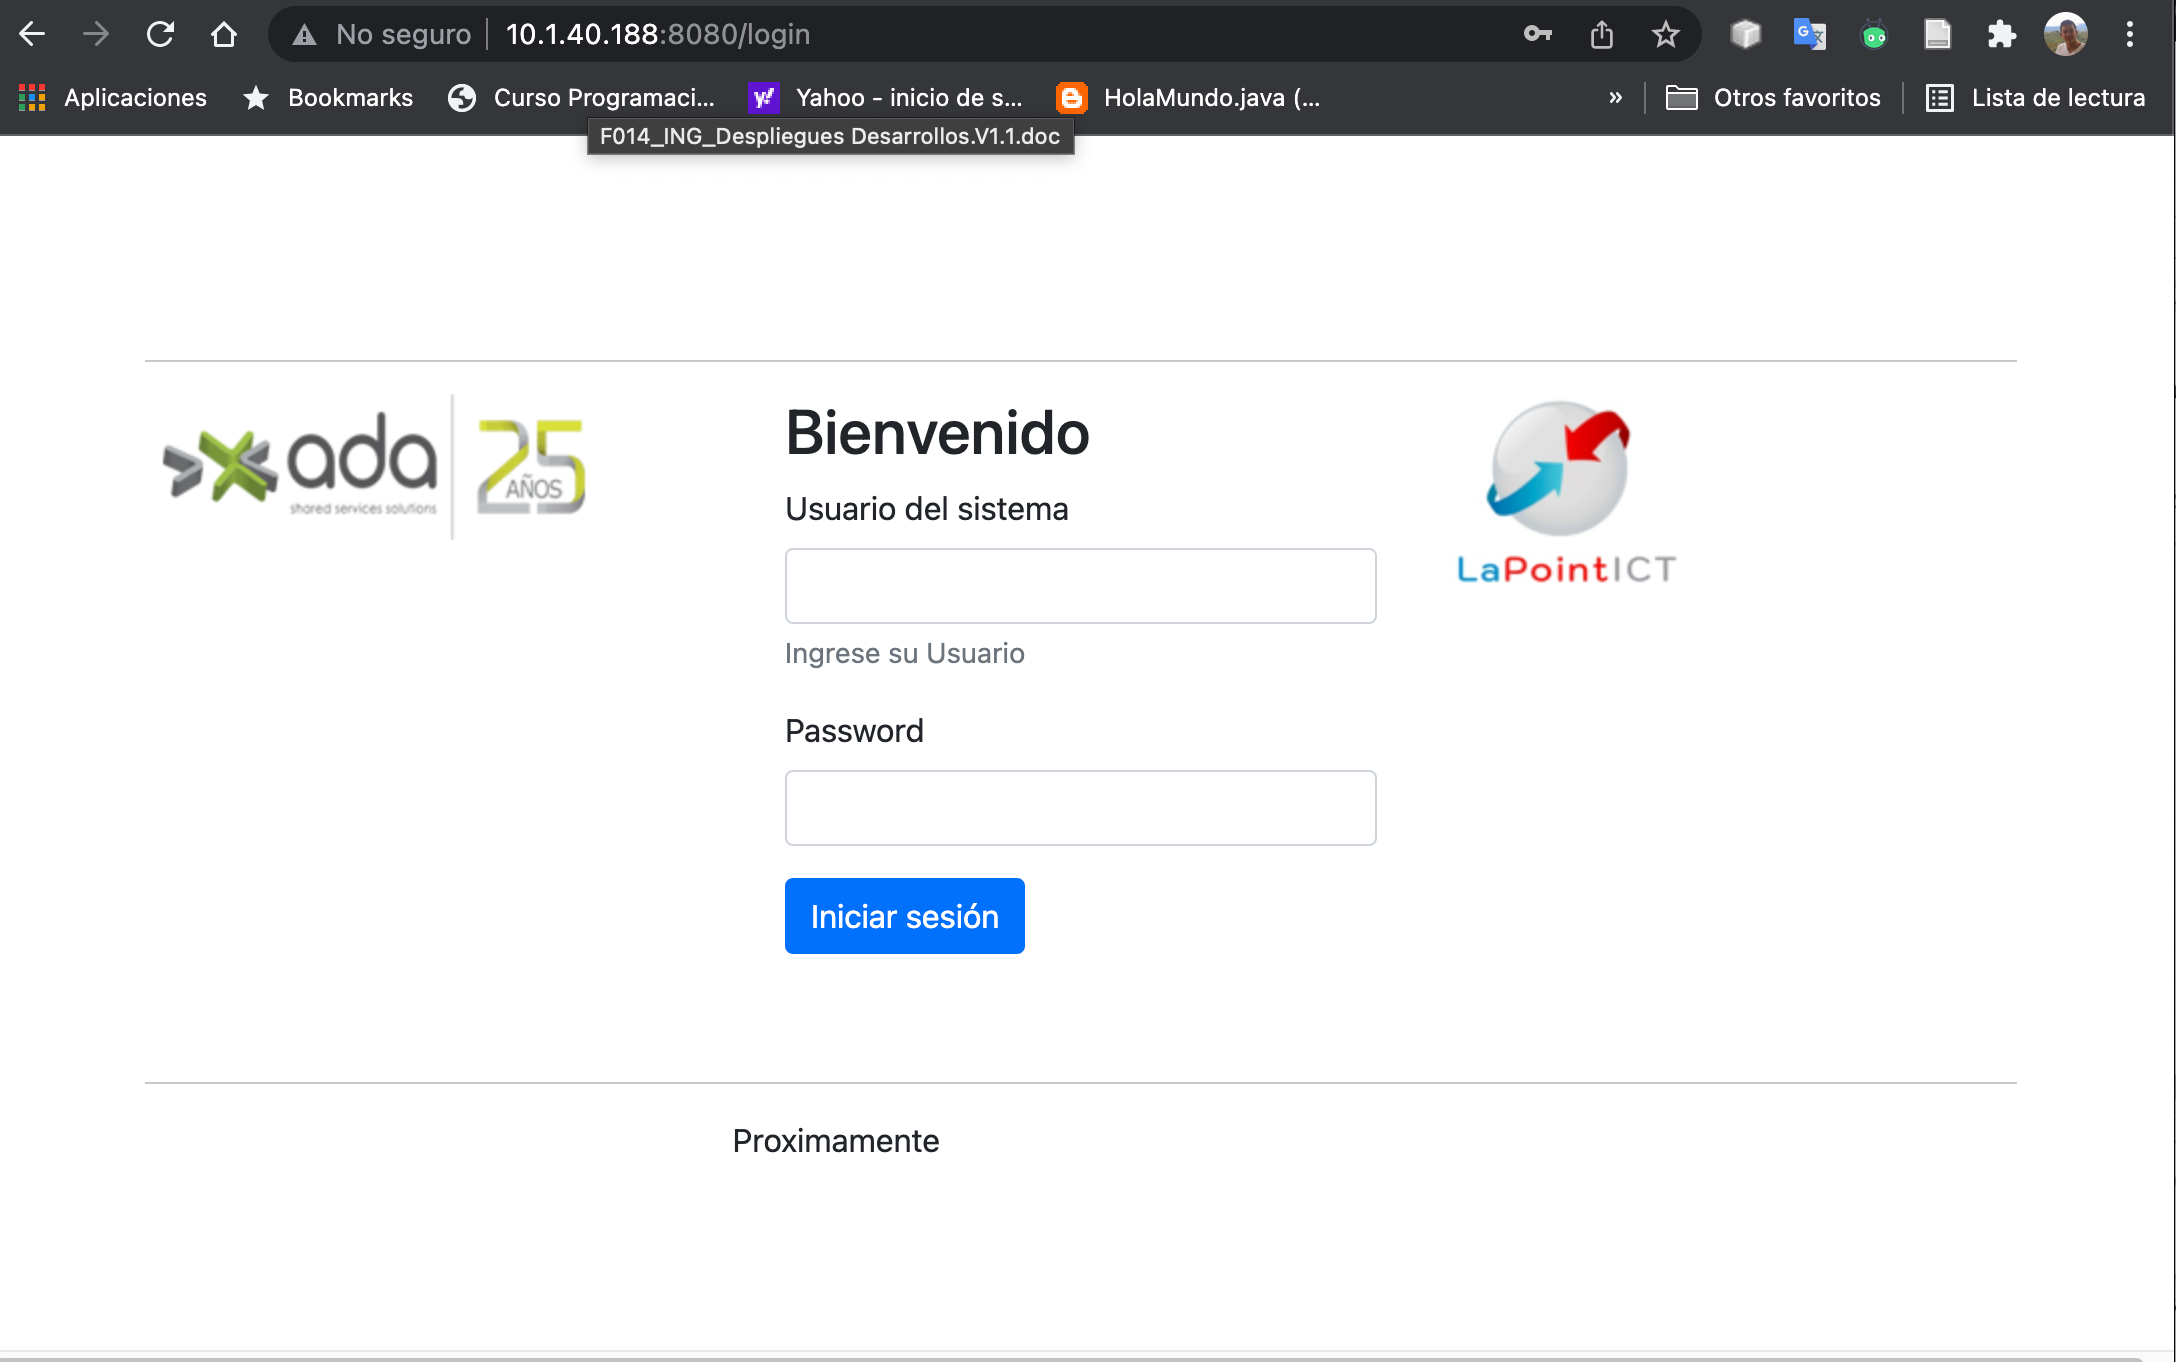Focus the Password input field
2176x1362 pixels.
(1080, 808)
